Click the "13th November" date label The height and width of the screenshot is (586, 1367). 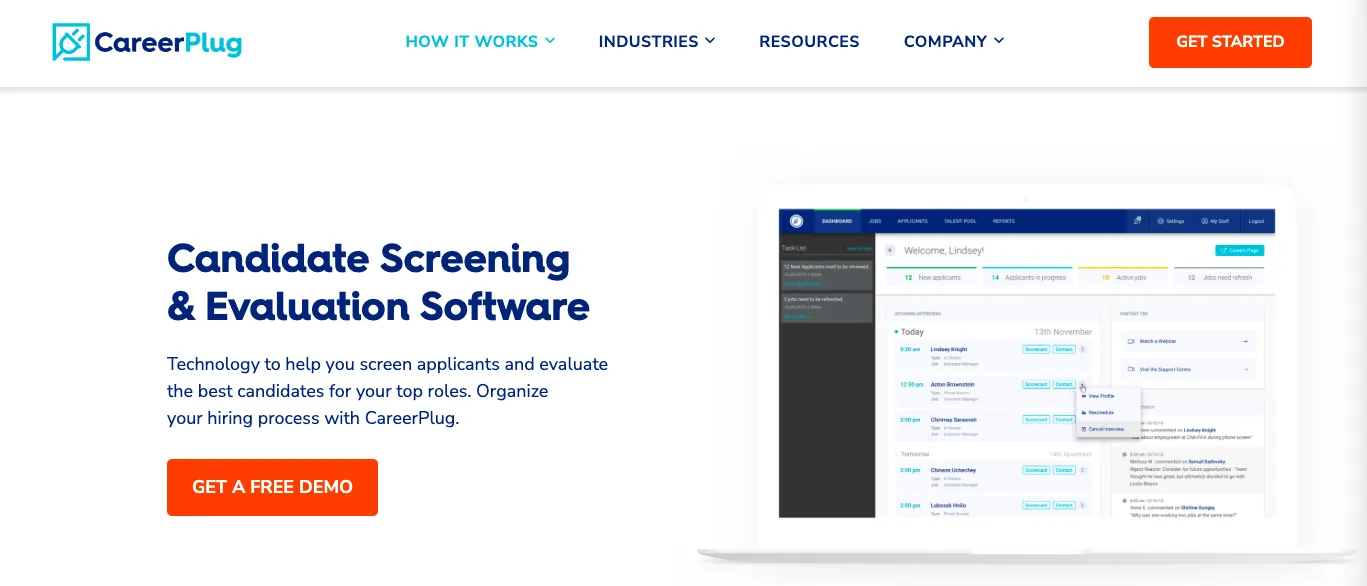pyautogui.click(x=1063, y=332)
